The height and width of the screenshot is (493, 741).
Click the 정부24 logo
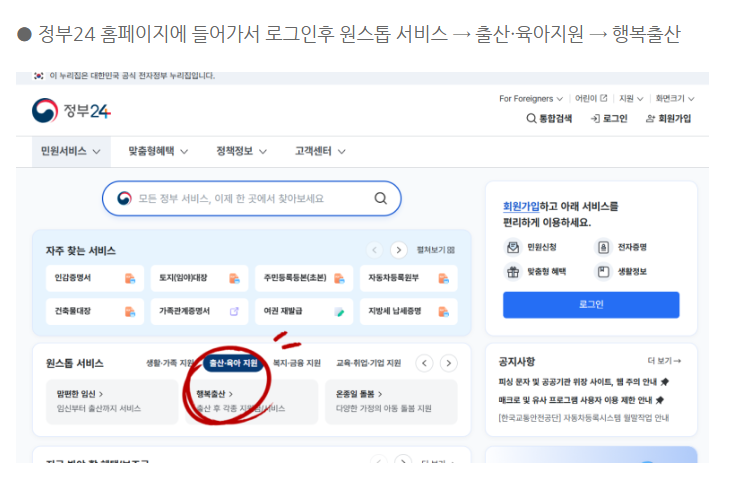point(71,111)
